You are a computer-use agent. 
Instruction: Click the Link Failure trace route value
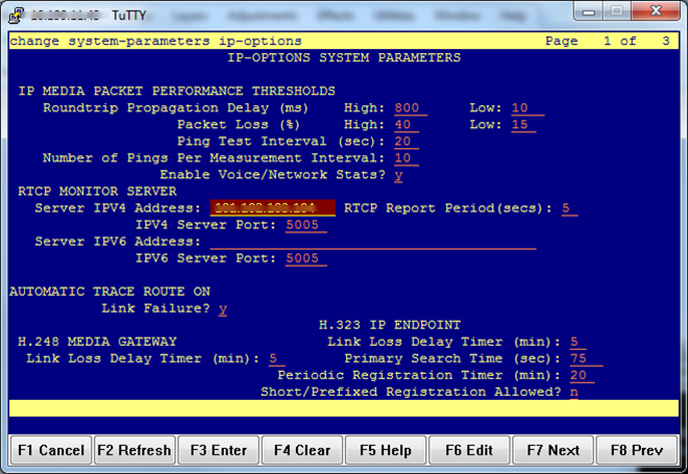pos(223,308)
